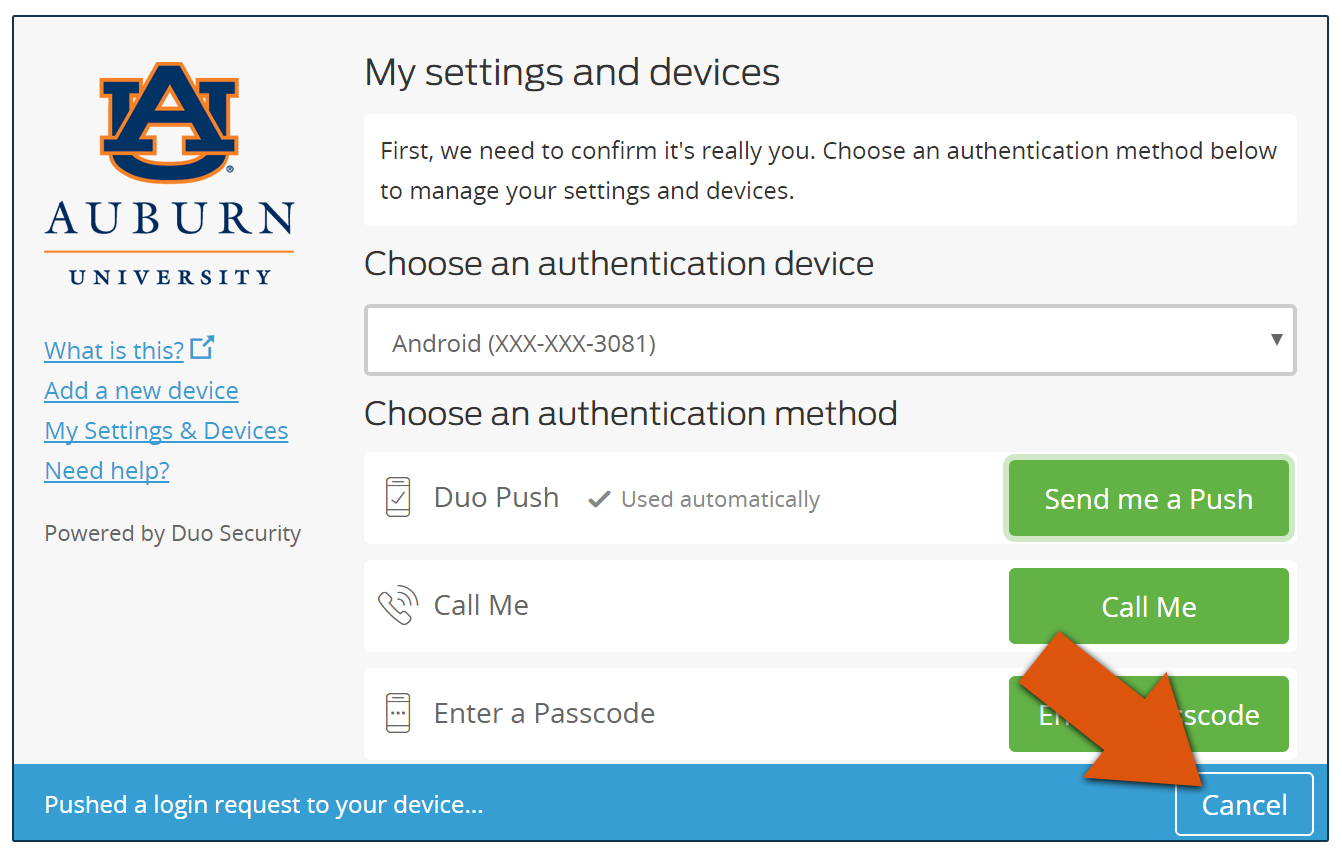Image resolution: width=1342 pixels, height=854 pixels.
Task: Click the Call Me phone icon
Action: pos(397,606)
